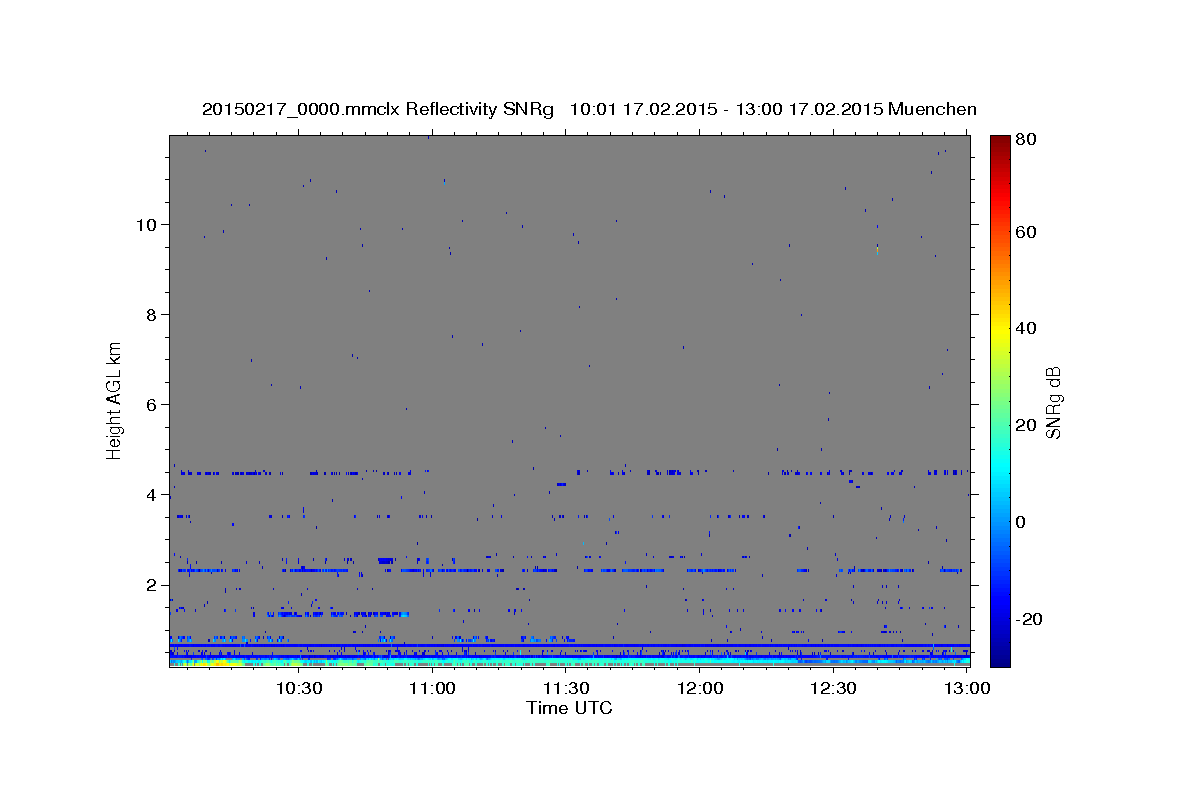Click the height tick label 10

146,224
